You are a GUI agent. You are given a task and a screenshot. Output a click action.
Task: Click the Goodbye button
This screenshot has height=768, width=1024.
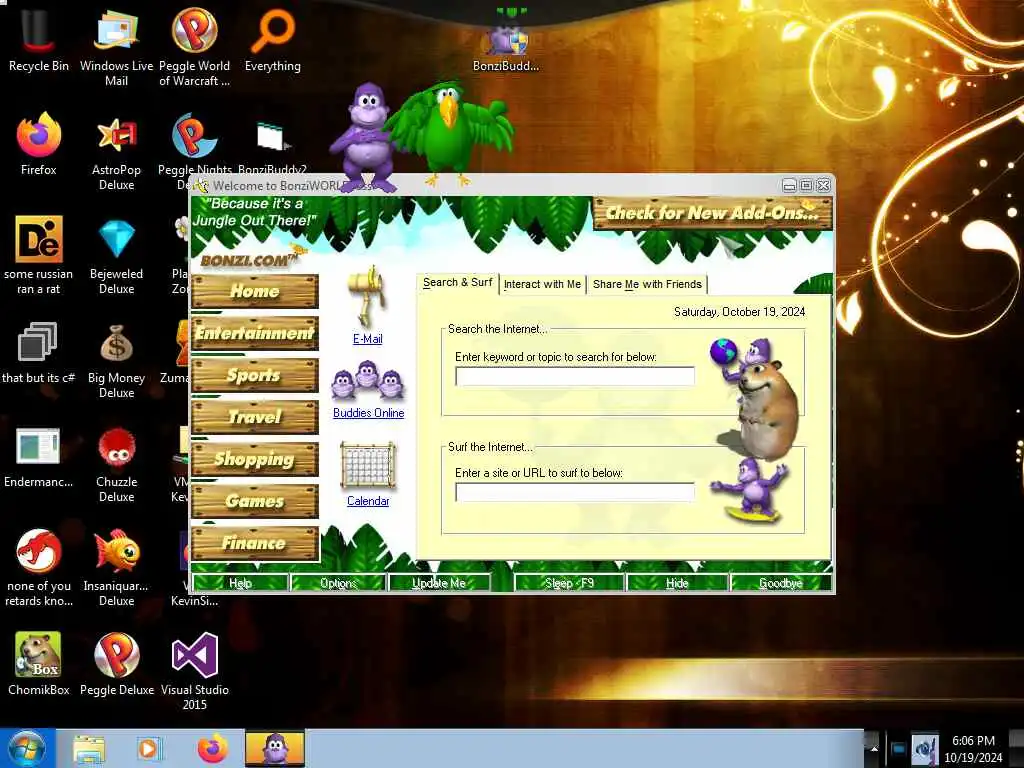coord(780,583)
